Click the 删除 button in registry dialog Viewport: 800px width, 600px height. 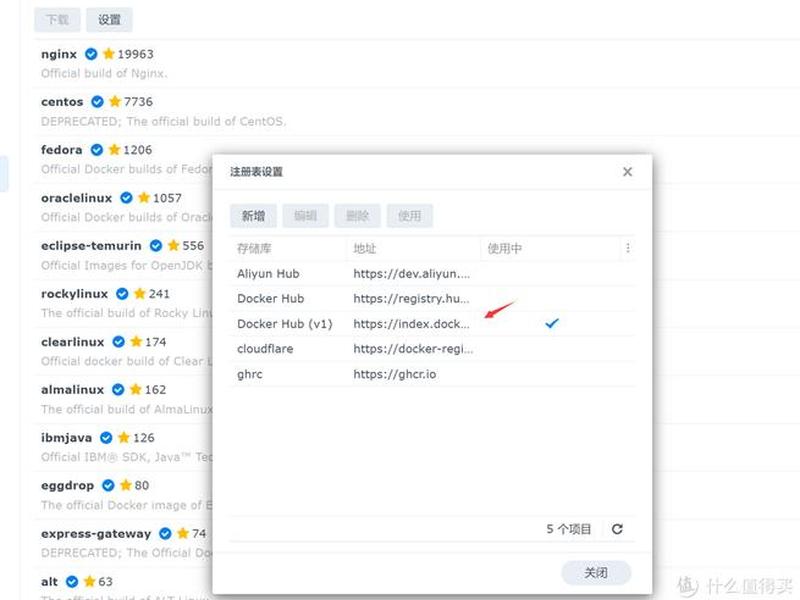358,216
